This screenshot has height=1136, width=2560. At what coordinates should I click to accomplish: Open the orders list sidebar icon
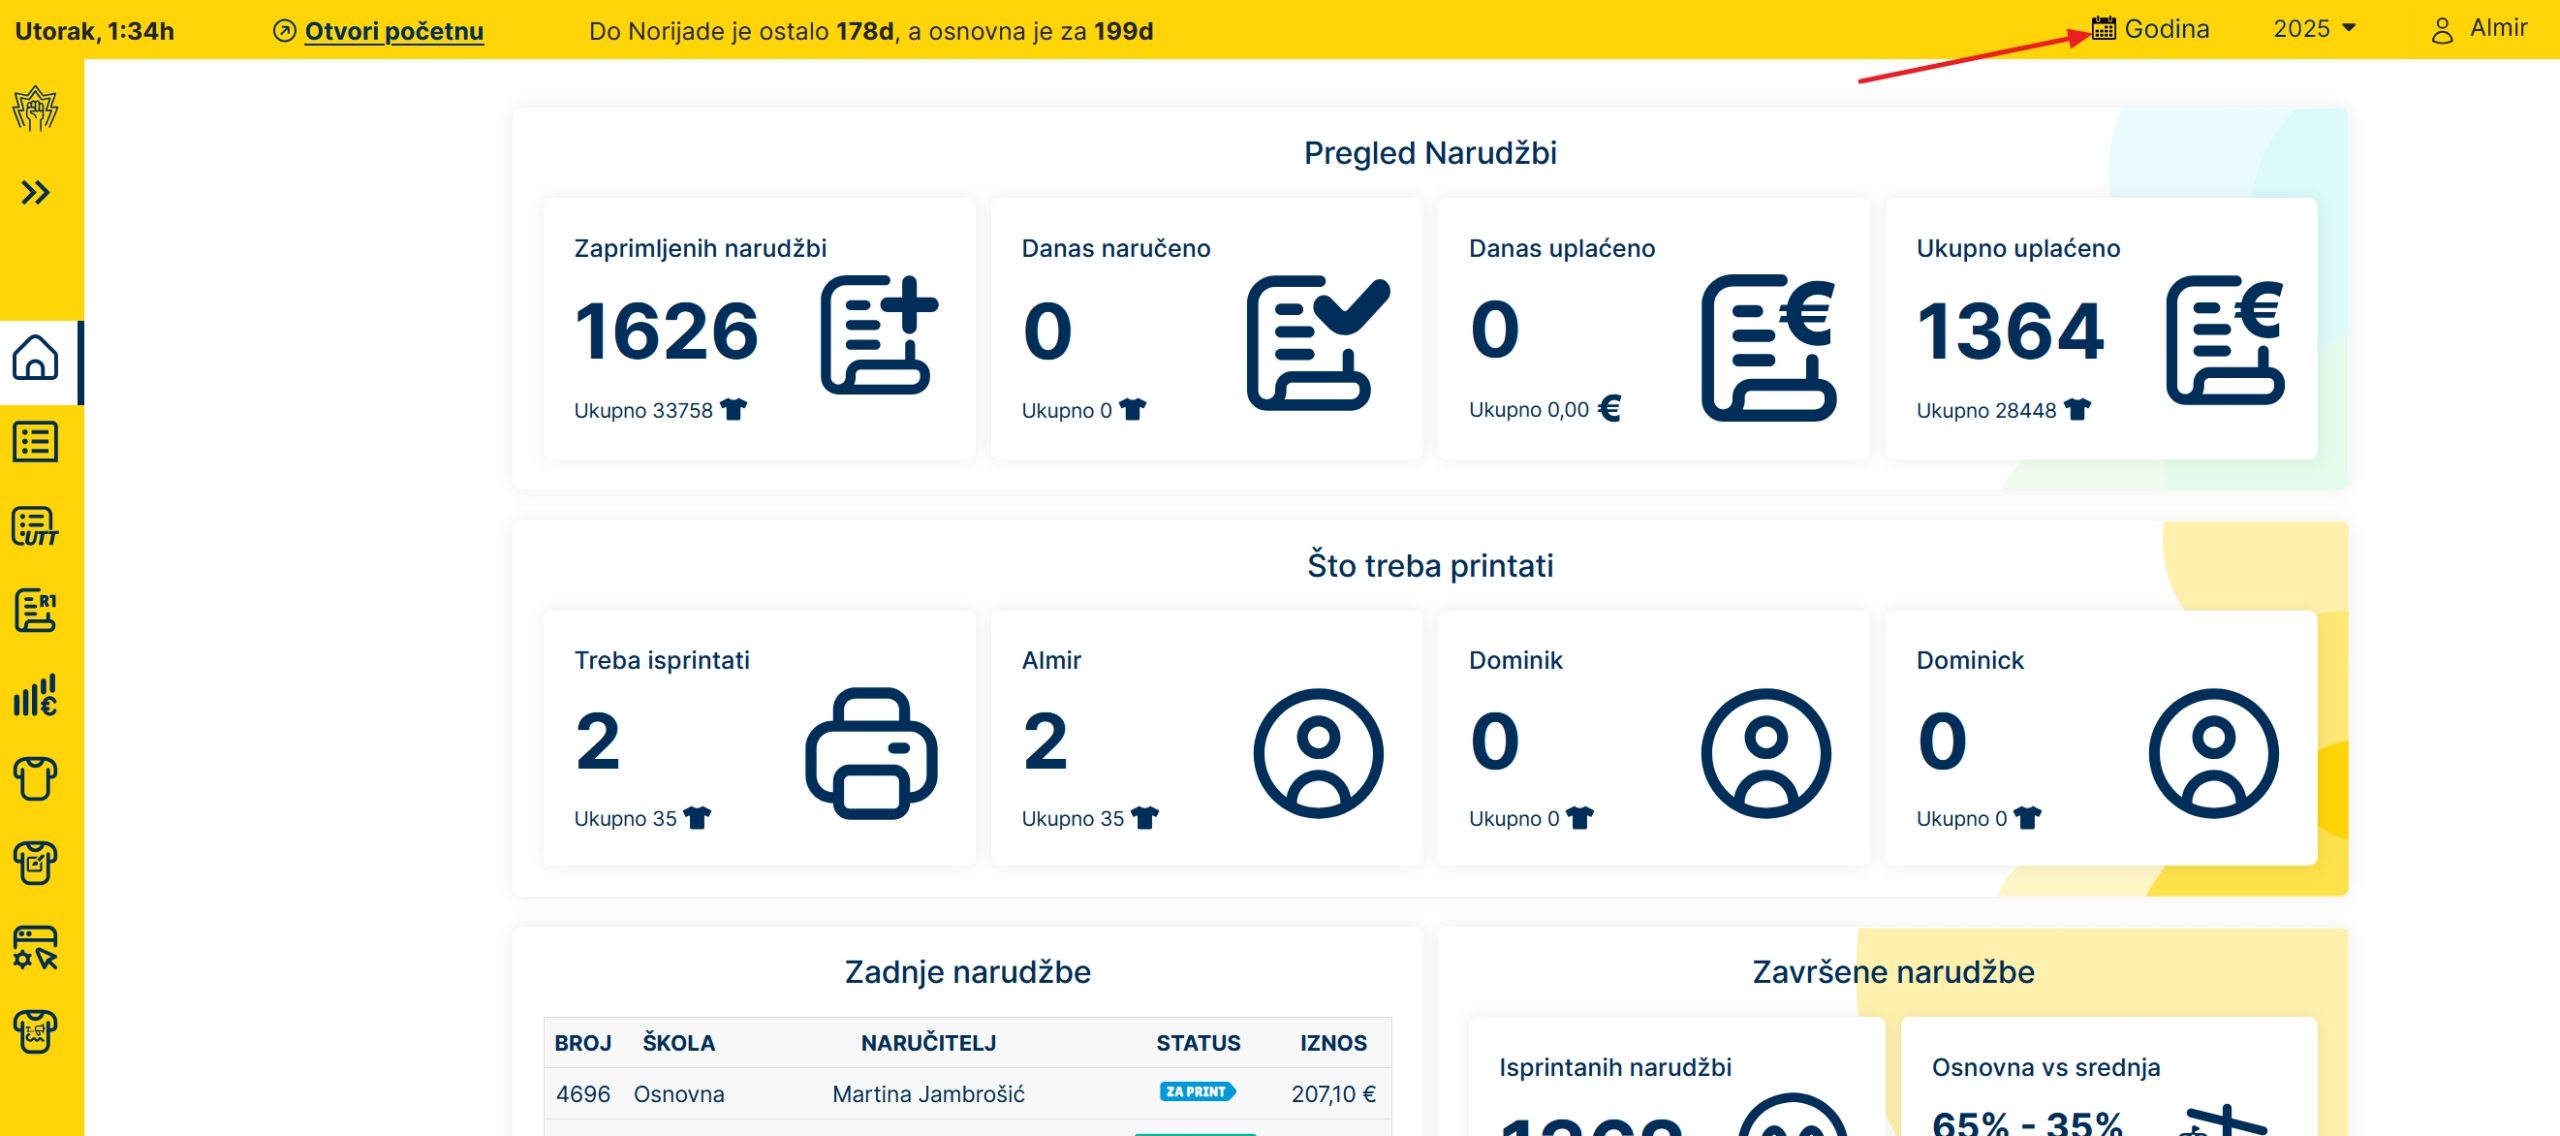pos(36,442)
